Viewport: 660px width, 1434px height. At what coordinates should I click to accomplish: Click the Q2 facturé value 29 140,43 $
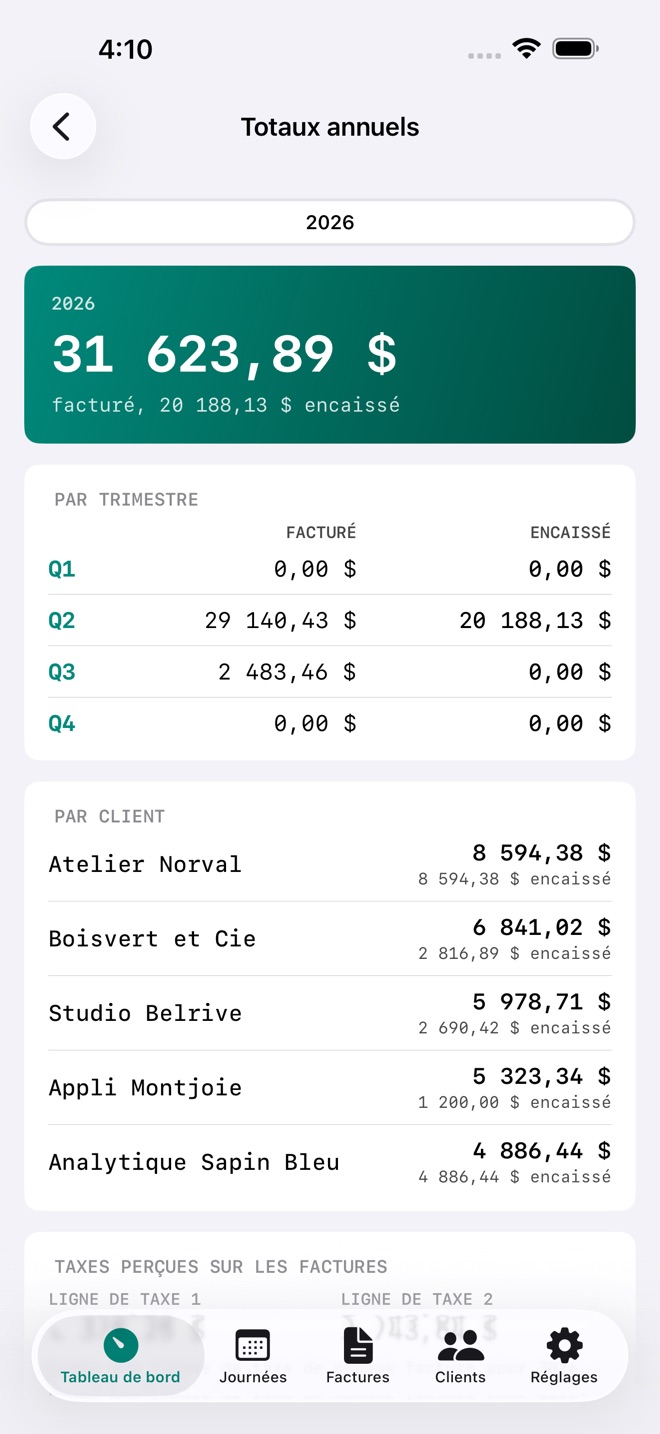(280, 620)
